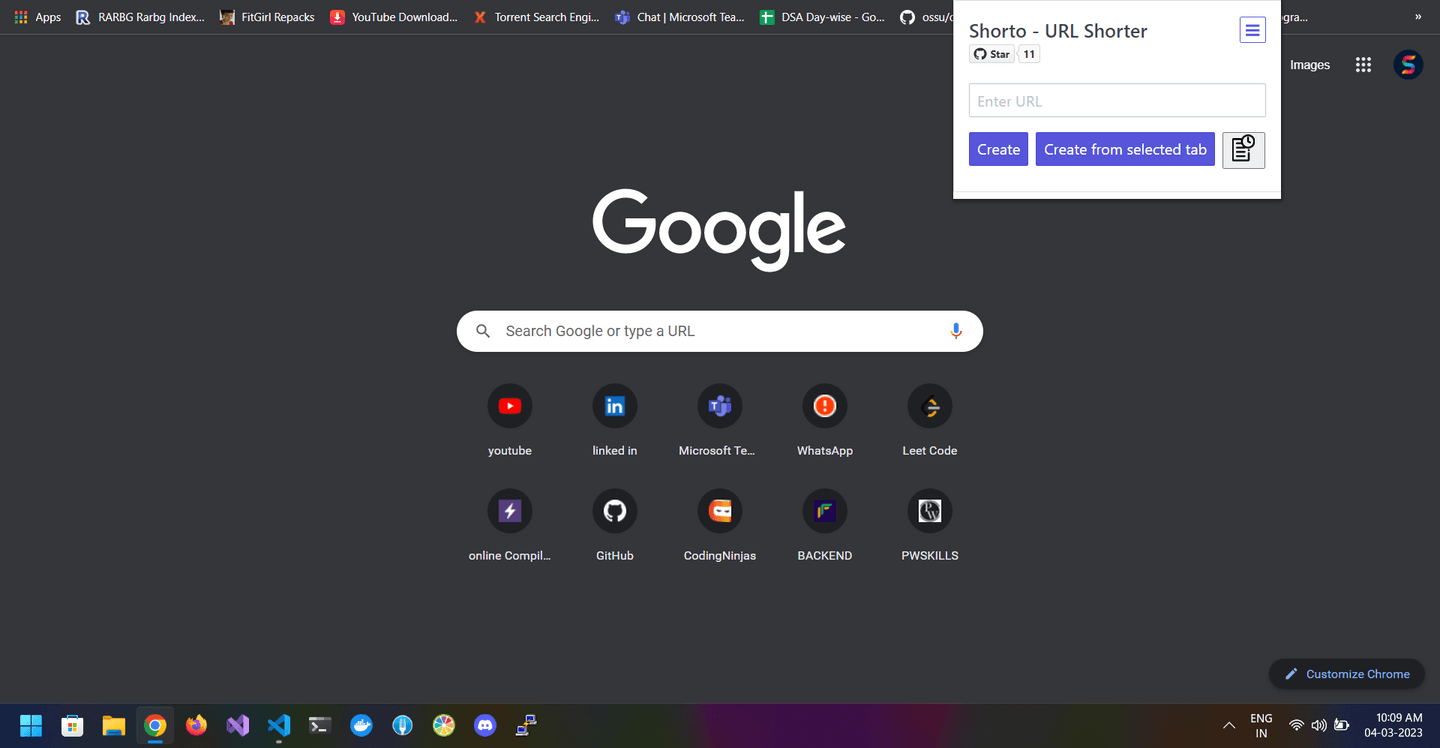This screenshot has width=1440, height=748.
Task: Open the GitHub shortcut tile
Action: tap(615, 525)
